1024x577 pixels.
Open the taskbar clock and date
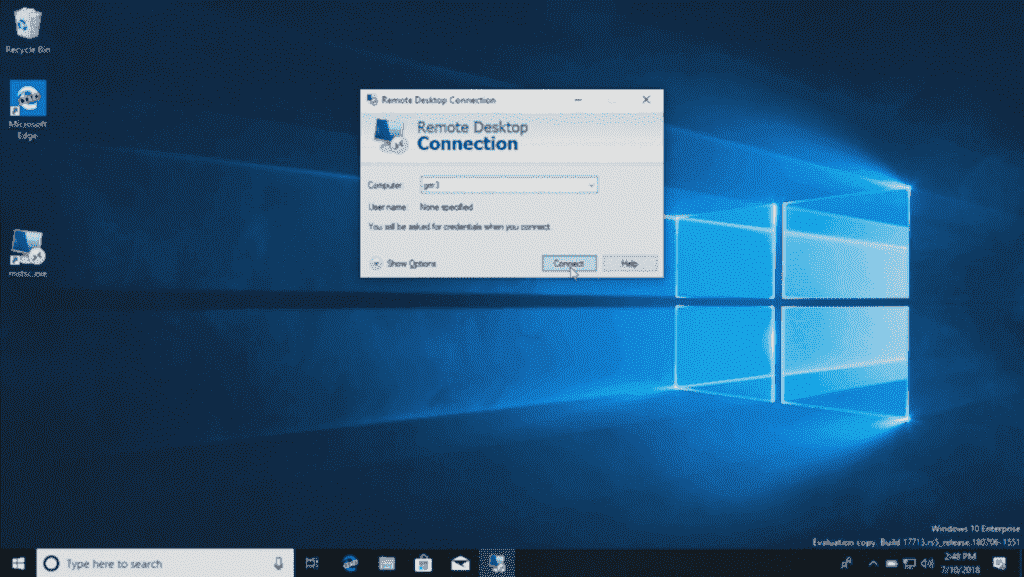[x=960, y=563]
